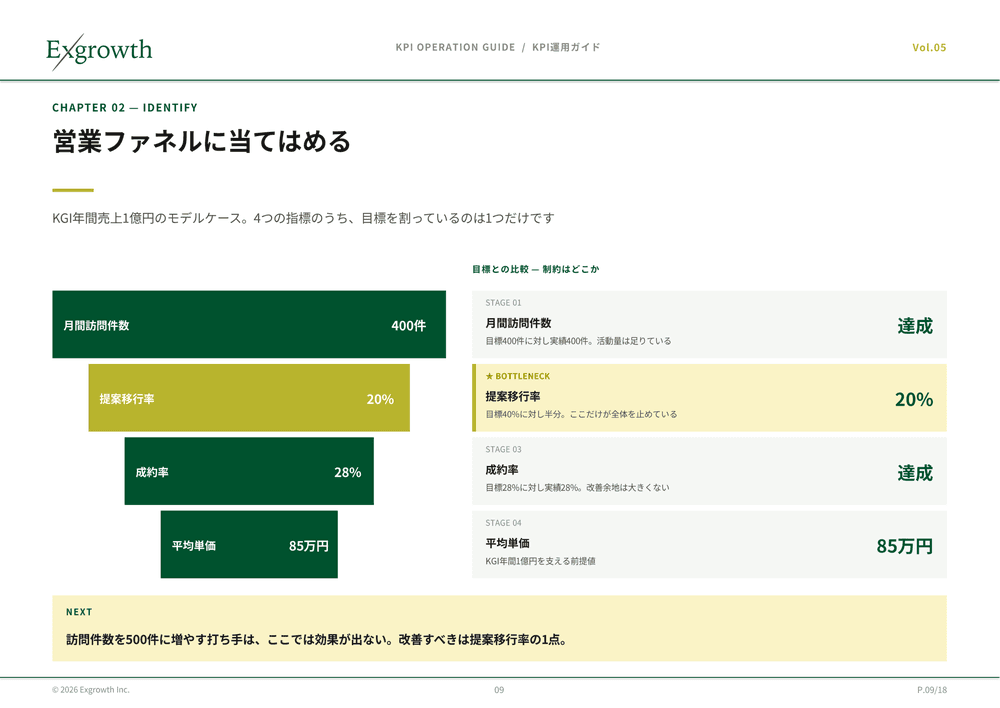
Task: Select the '平均単価' funnel bar
Action: pos(249,545)
